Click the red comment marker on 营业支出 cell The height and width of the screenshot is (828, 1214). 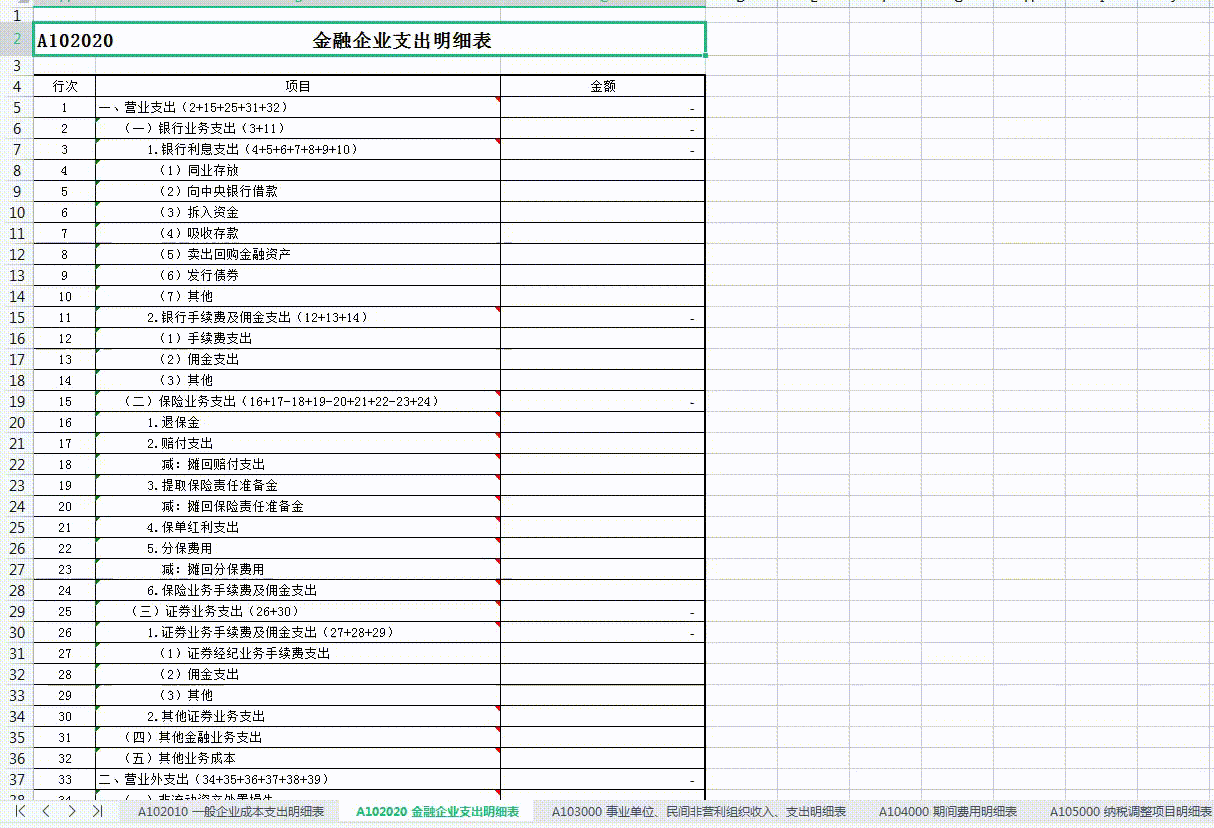[496, 102]
